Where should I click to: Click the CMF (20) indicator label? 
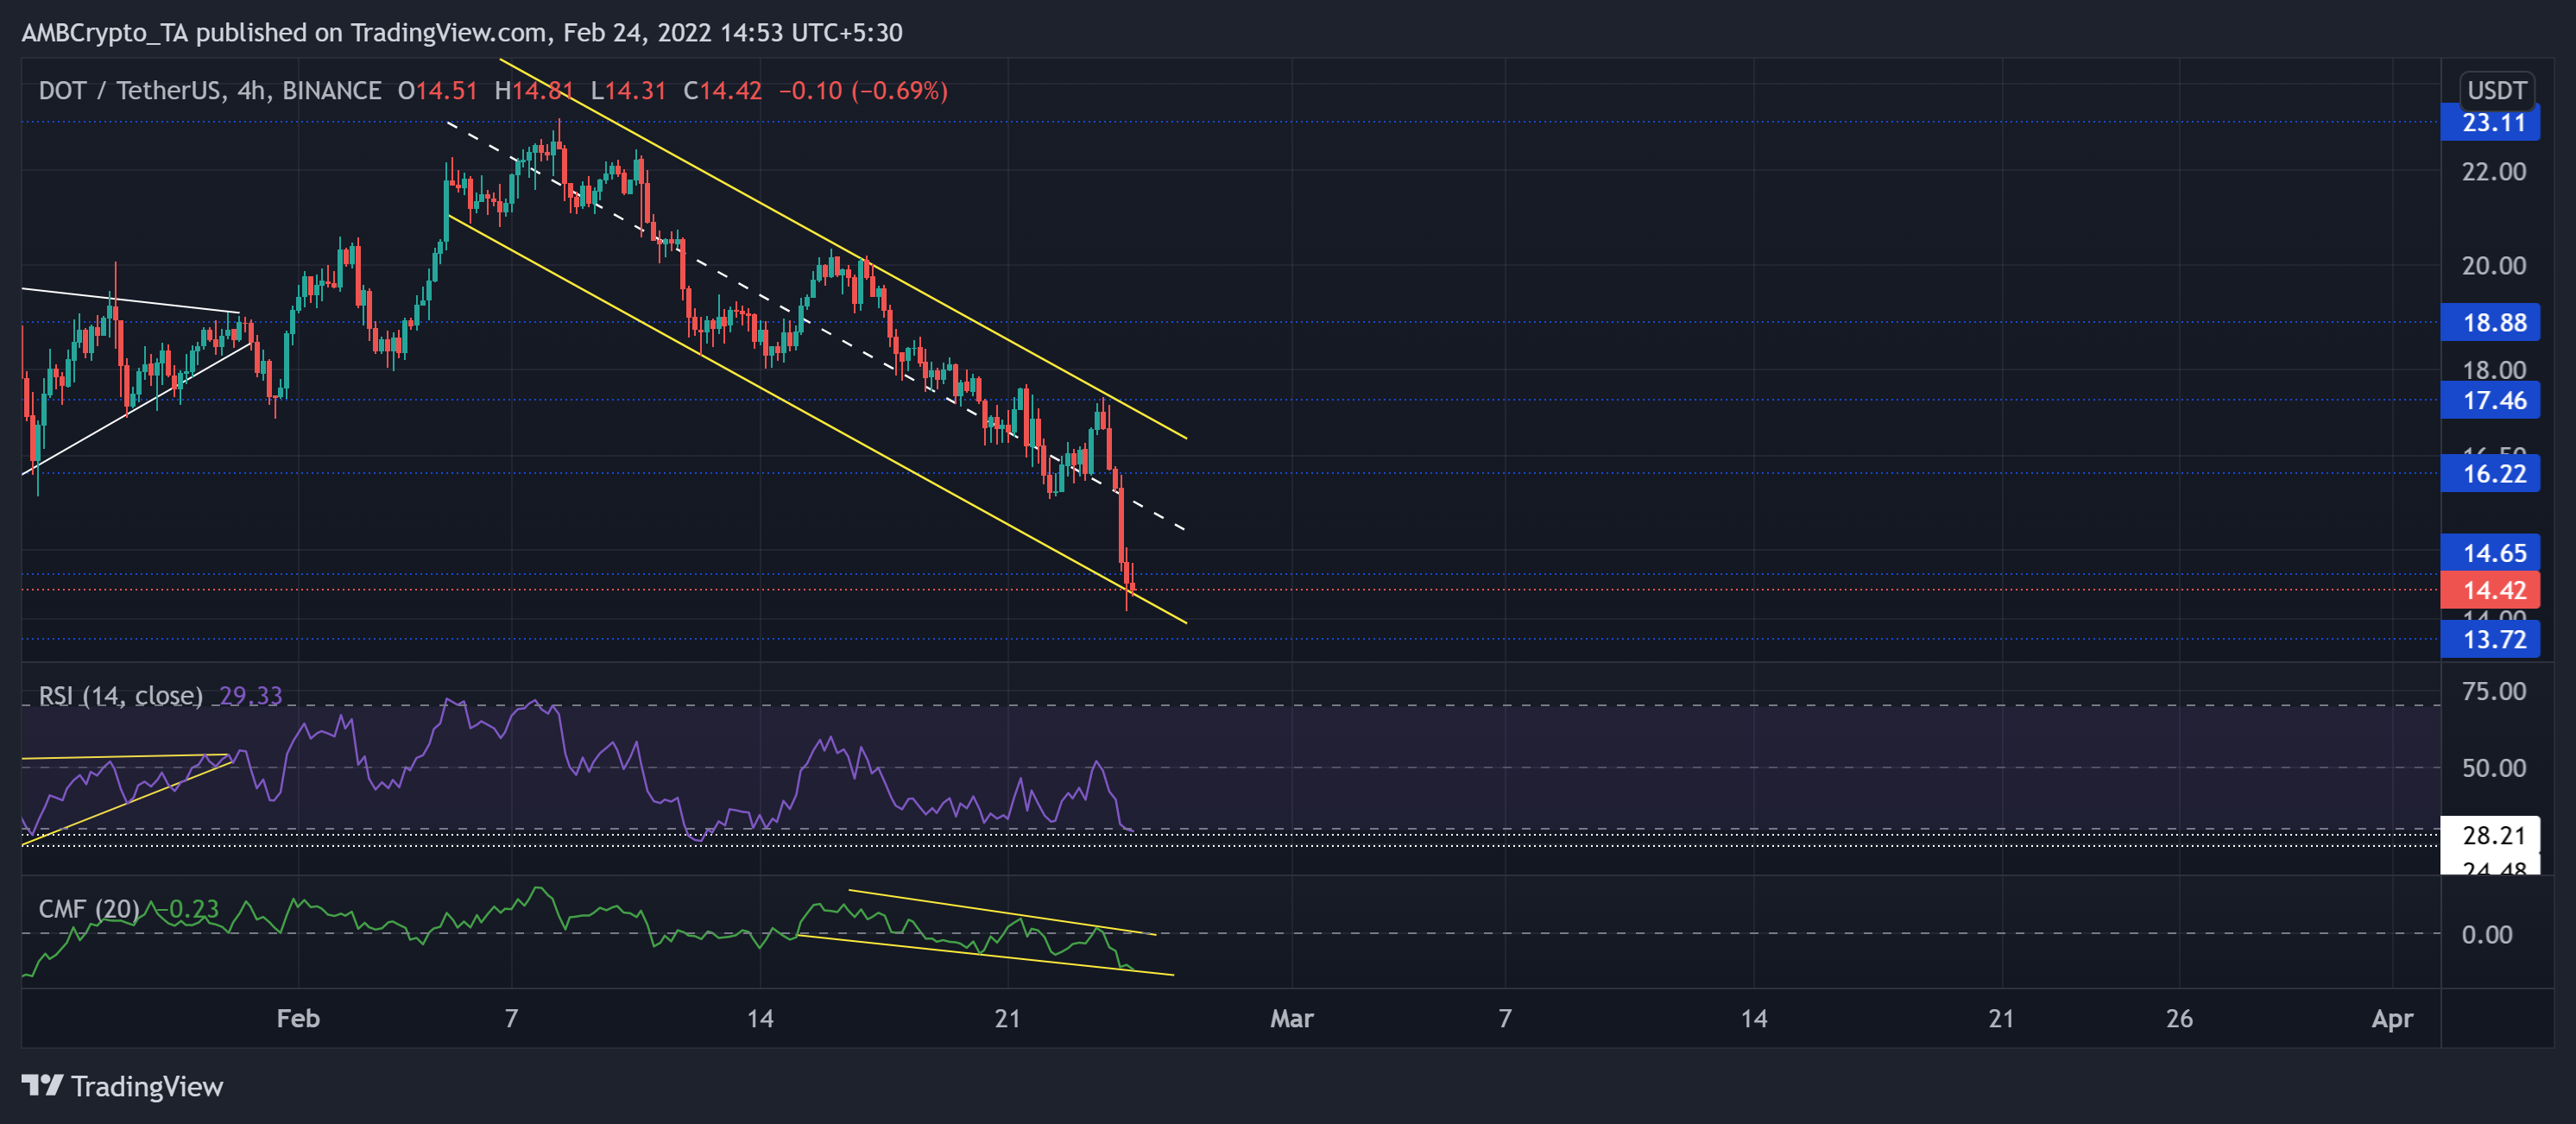coord(89,909)
